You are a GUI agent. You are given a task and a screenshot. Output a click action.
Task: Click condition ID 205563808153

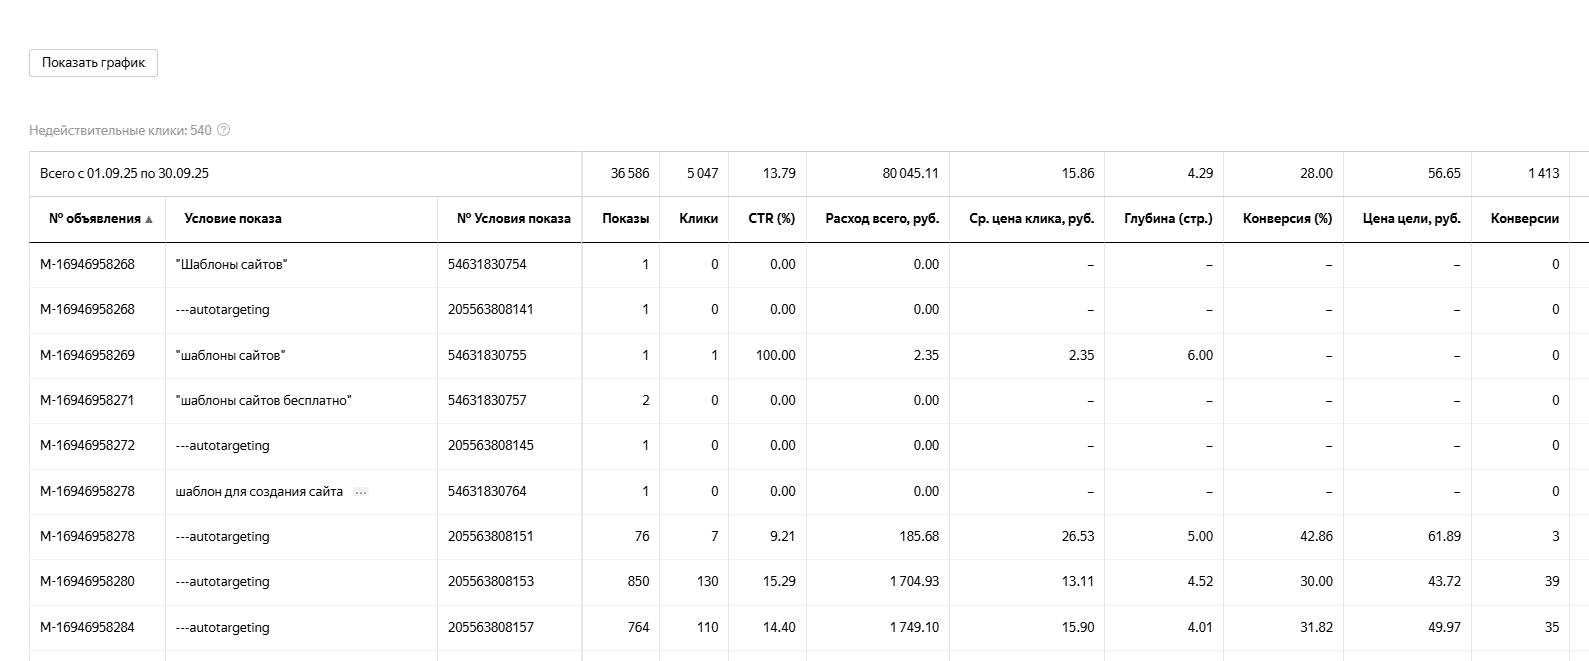pos(490,582)
